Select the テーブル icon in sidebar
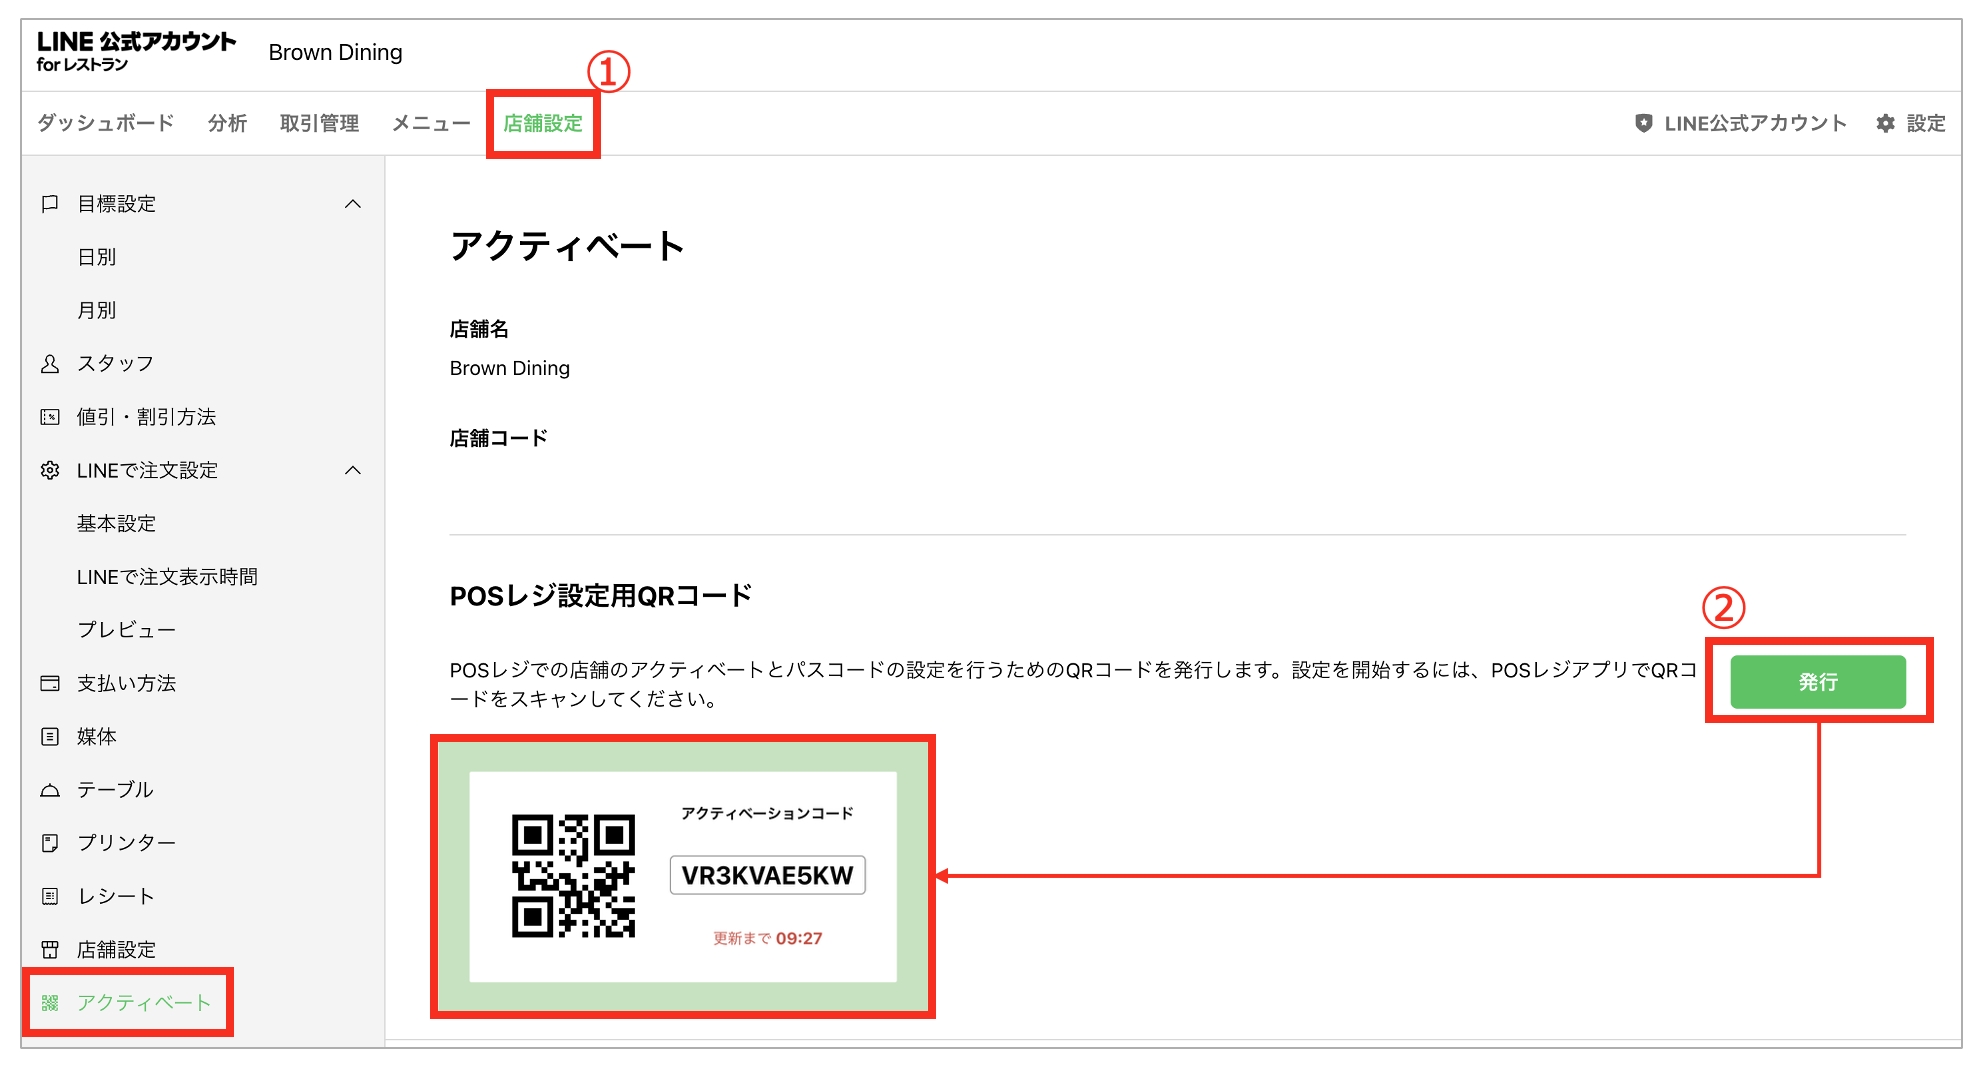Image resolution: width=1984 pixels, height=1074 pixels. [49, 789]
